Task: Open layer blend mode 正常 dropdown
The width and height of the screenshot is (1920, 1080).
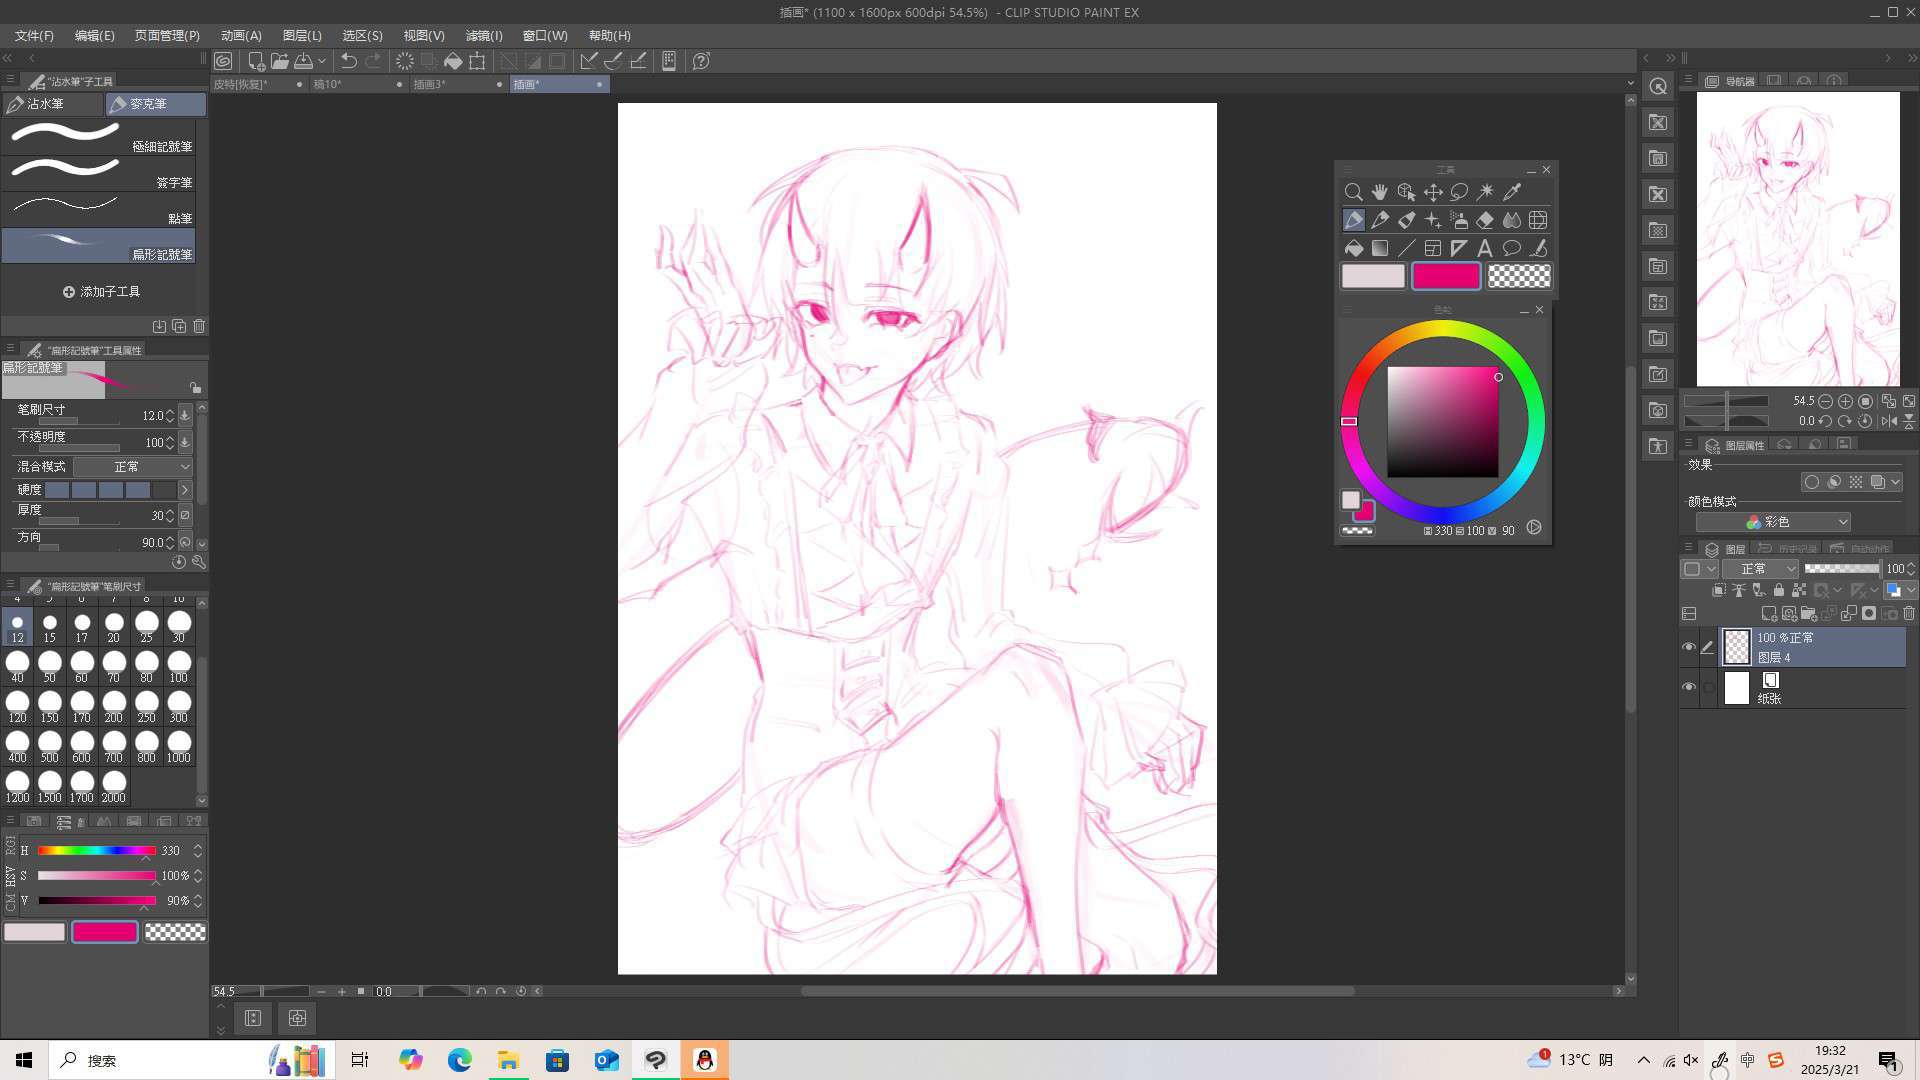Action: pyautogui.click(x=1760, y=568)
